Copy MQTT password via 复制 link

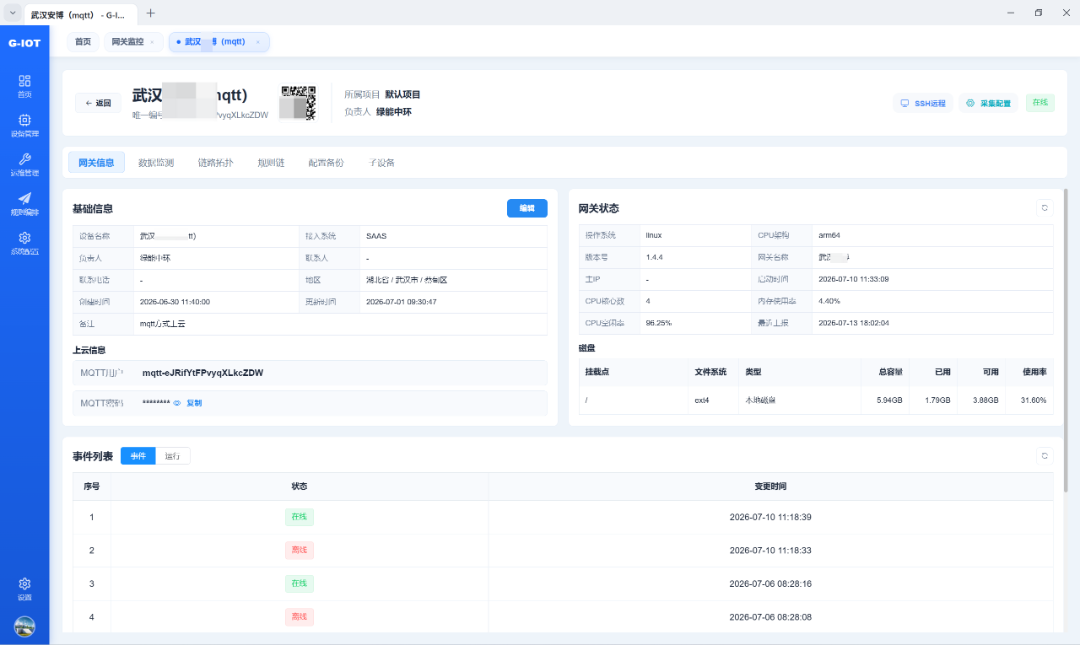click(x=194, y=403)
